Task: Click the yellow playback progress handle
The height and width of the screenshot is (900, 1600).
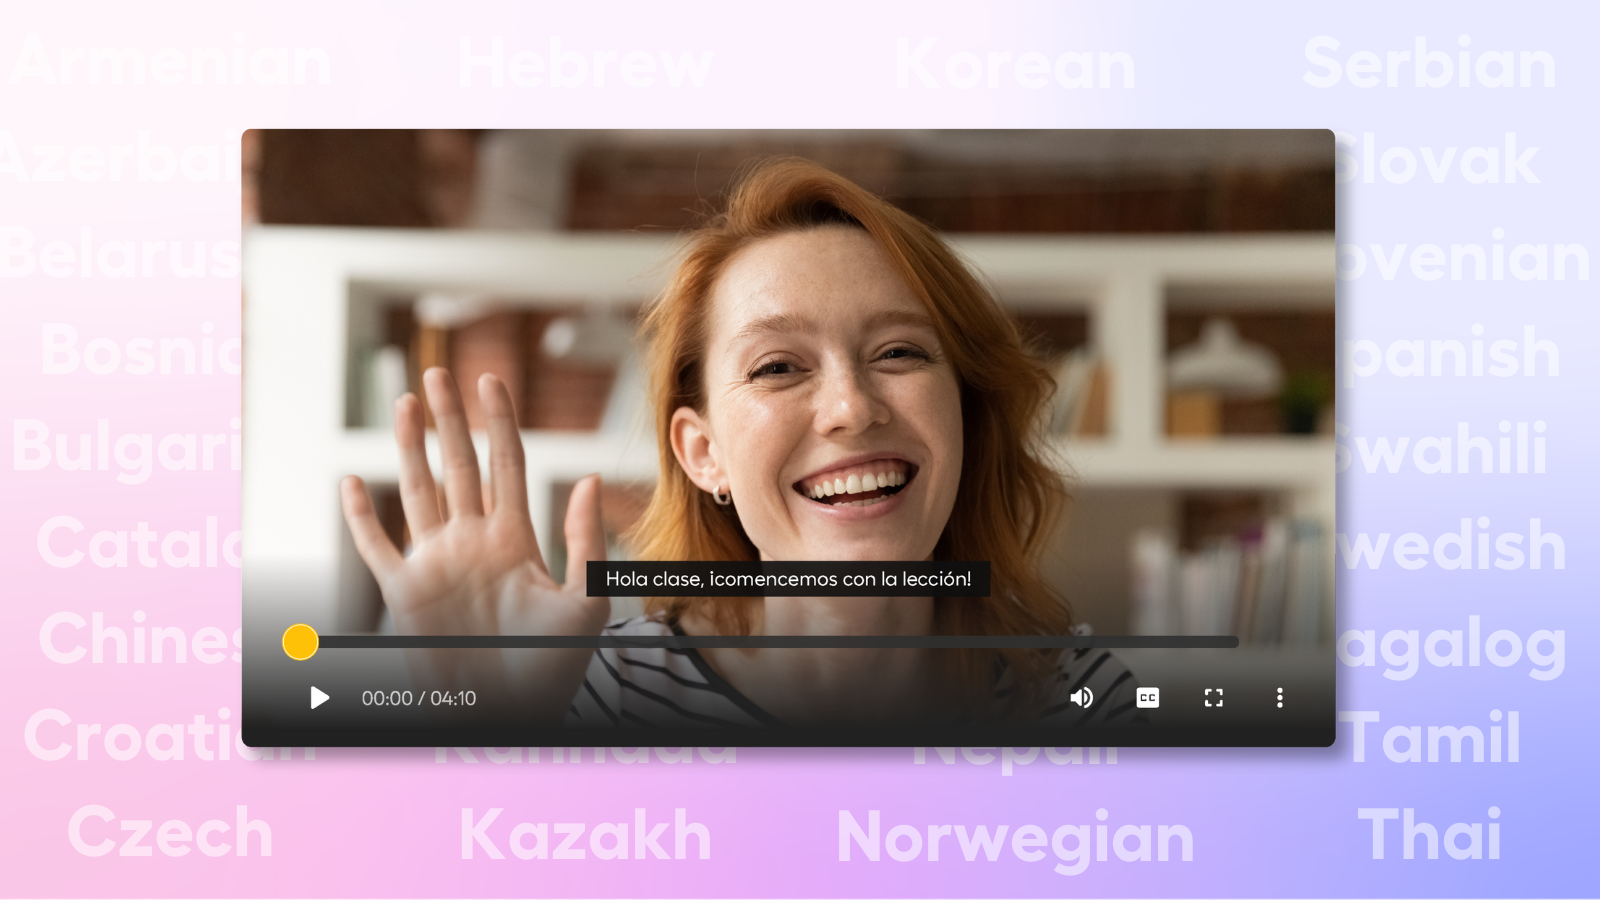Action: tap(300, 642)
